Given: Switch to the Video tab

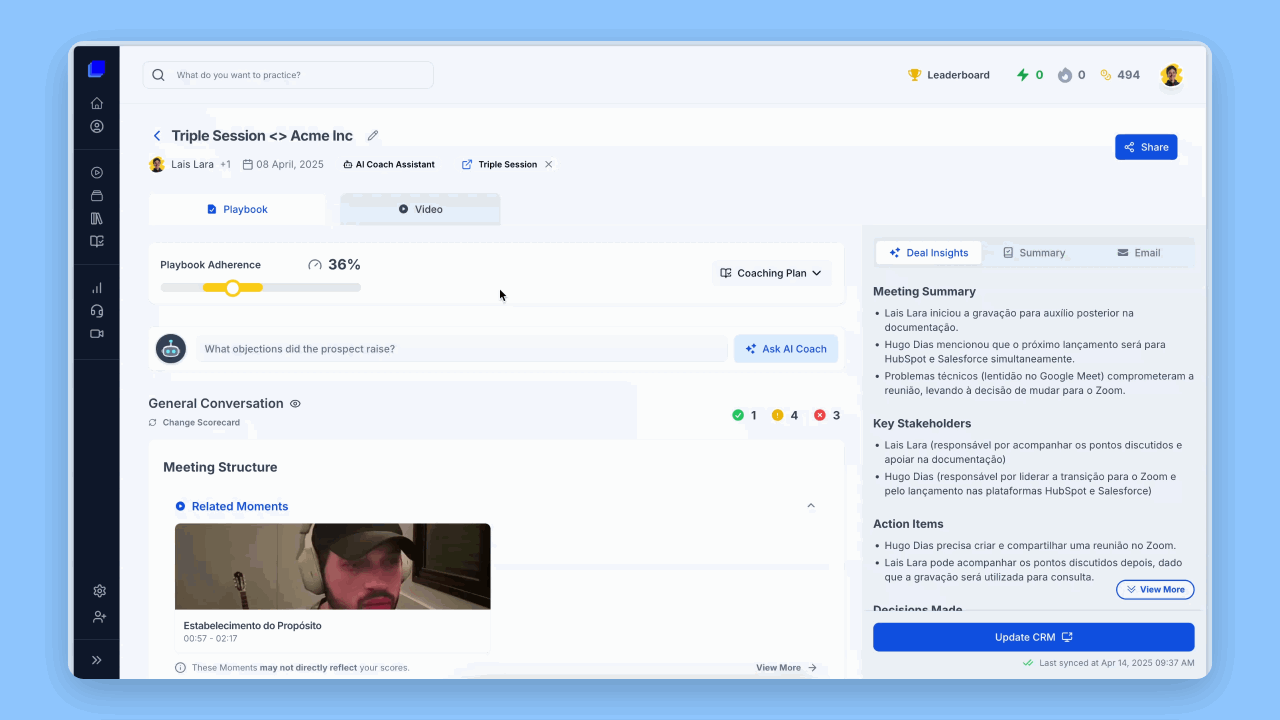Looking at the screenshot, I should coord(420,209).
